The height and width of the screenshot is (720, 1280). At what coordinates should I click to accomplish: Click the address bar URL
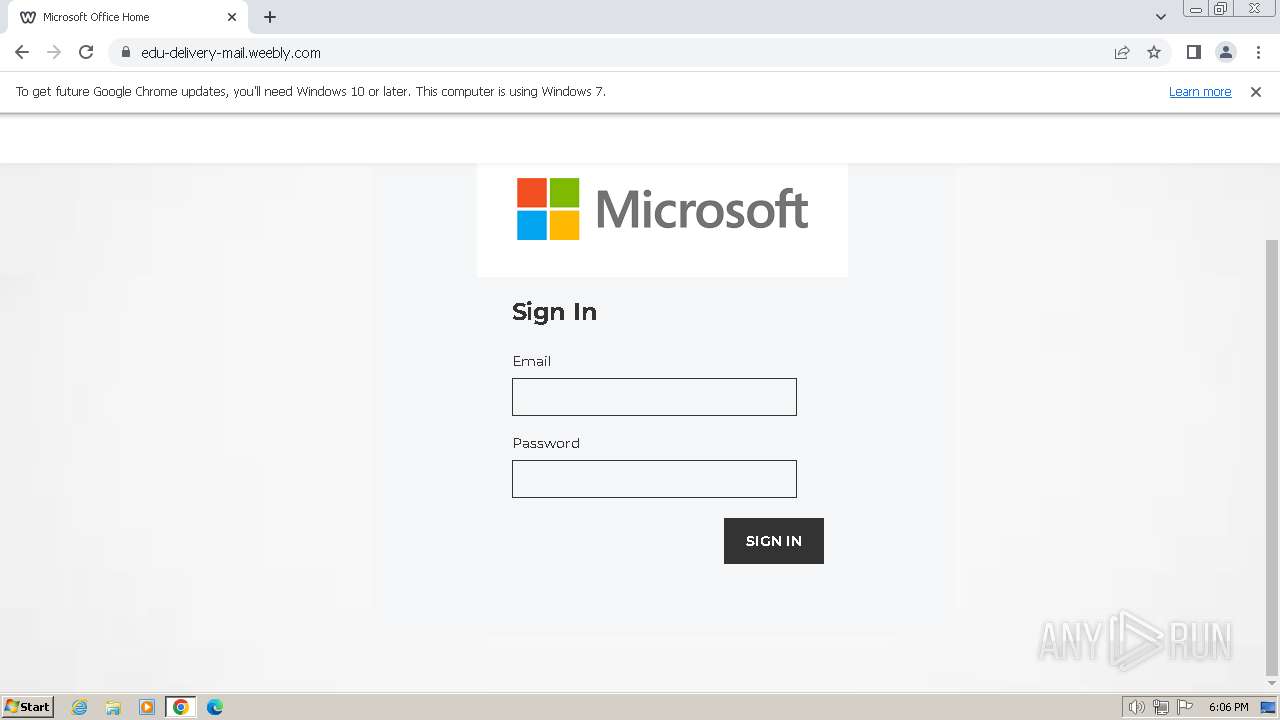point(231,52)
